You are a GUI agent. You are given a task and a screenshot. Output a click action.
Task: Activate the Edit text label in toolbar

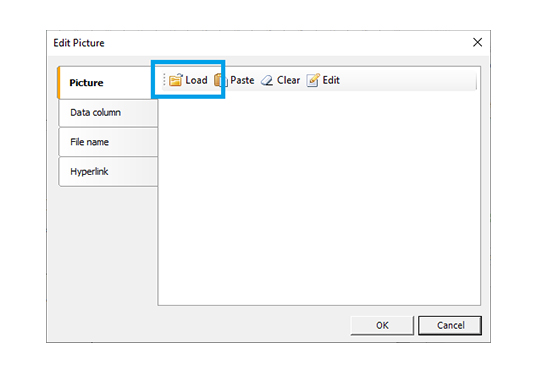[x=331, y=80]
